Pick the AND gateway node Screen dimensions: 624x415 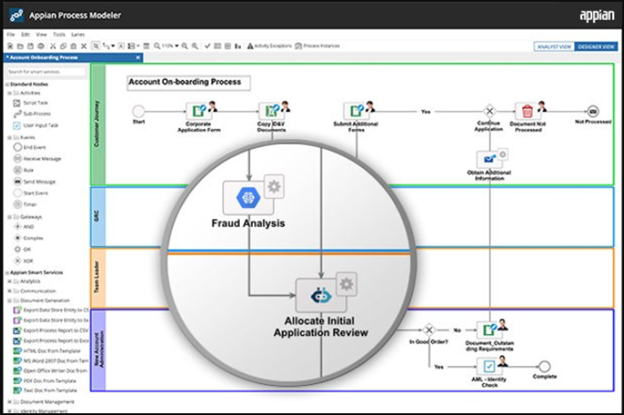(24, 226)
